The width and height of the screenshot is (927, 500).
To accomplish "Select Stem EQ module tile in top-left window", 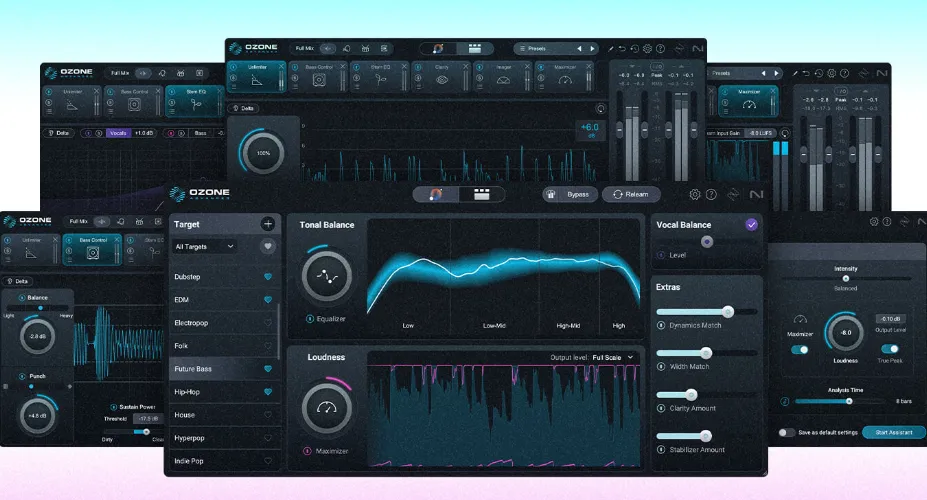I will [194, 101].
